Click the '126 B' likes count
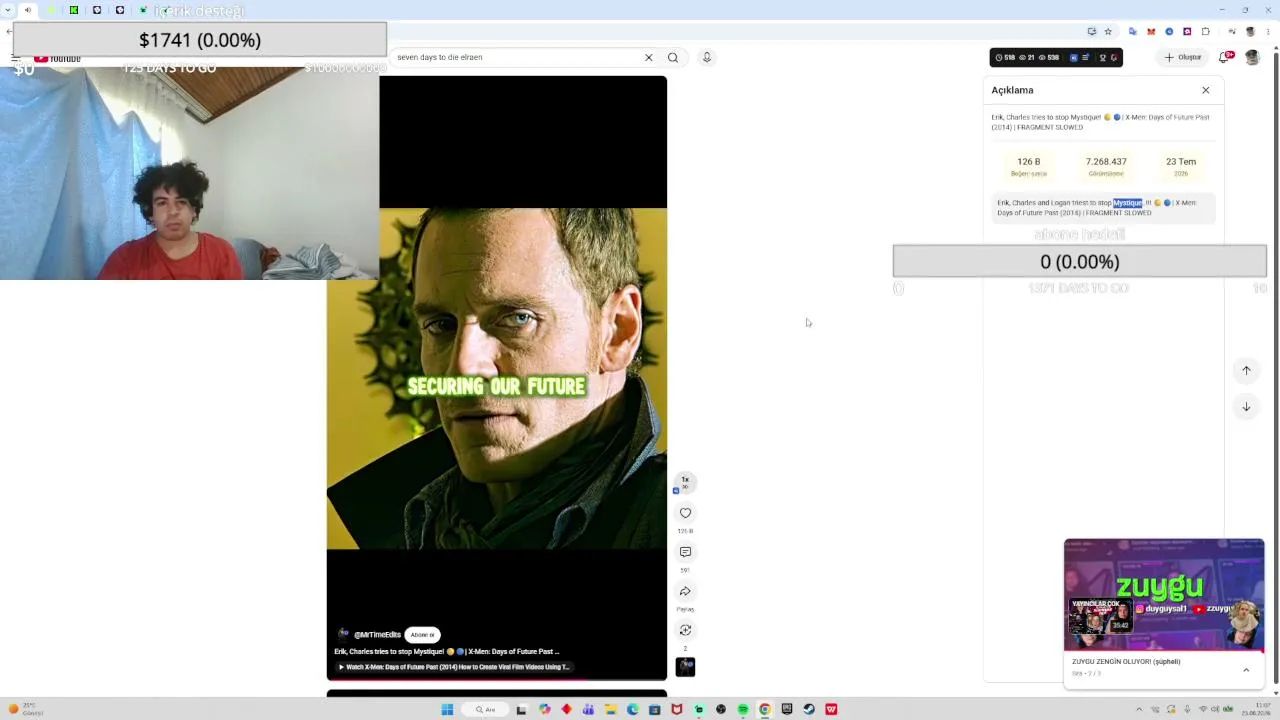 coord(1028,161)
